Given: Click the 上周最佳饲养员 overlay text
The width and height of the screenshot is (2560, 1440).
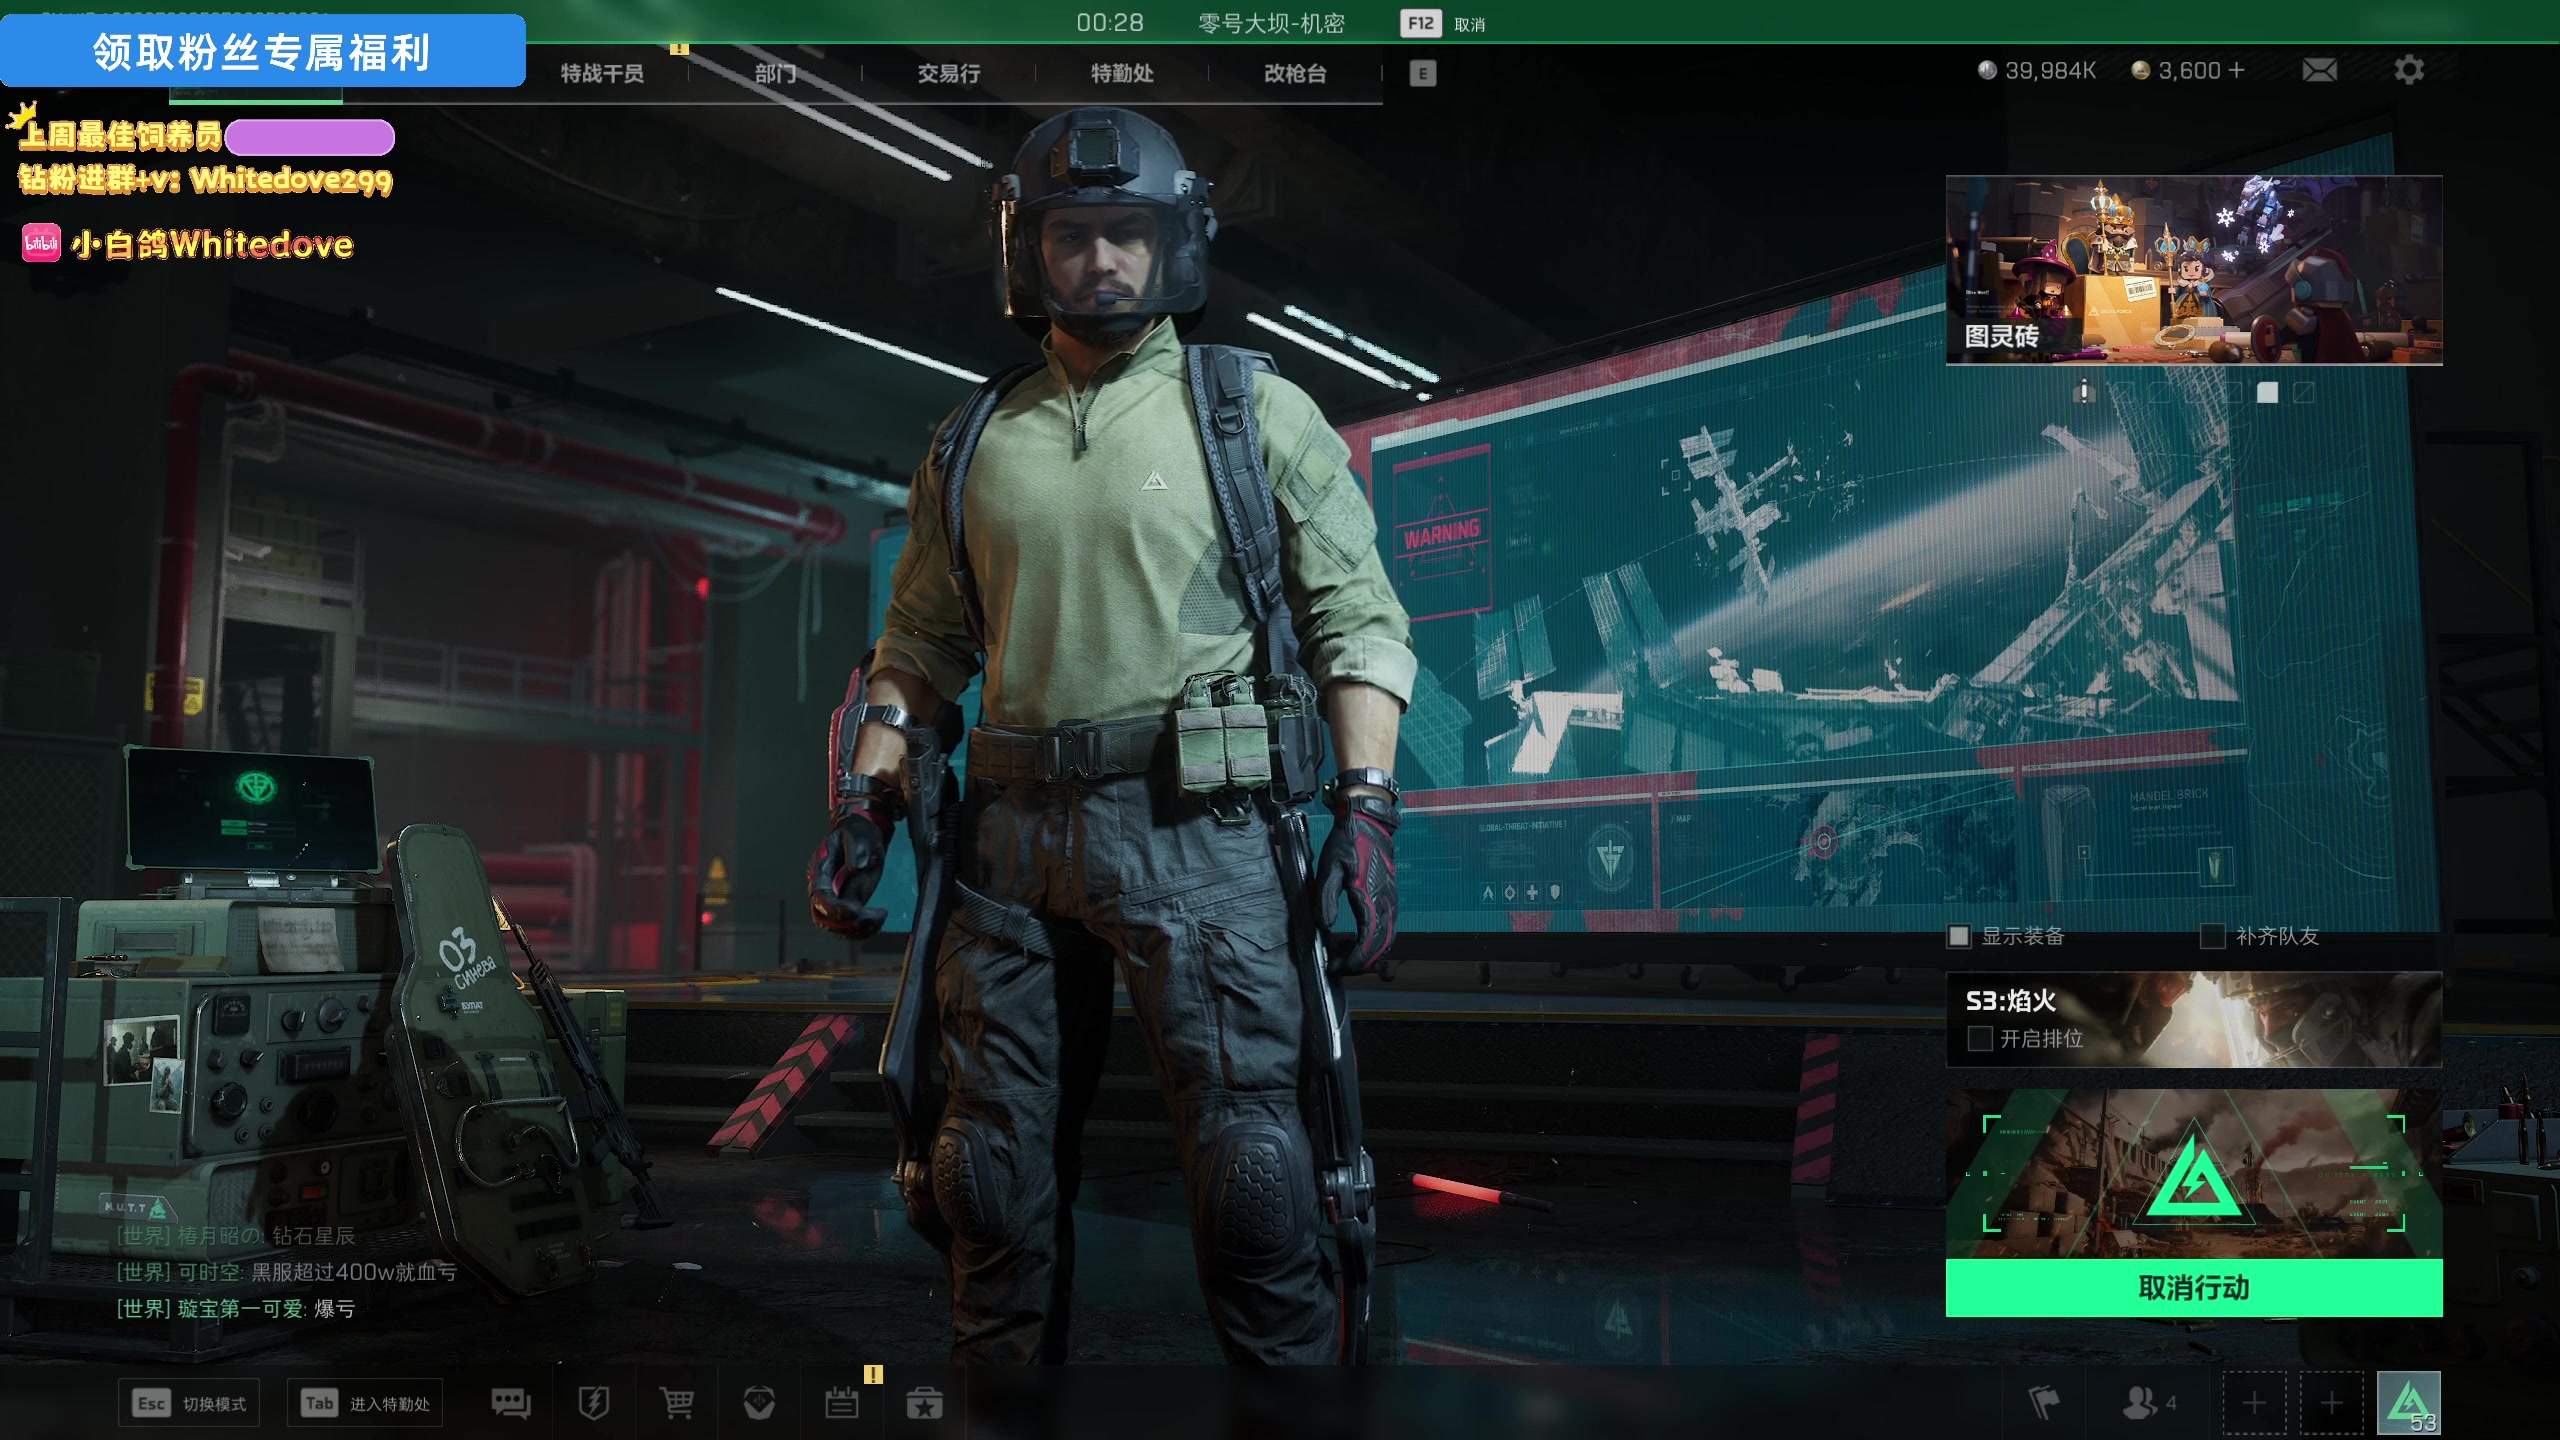Looking at the screenshot, I should click(x=120, y=136).
